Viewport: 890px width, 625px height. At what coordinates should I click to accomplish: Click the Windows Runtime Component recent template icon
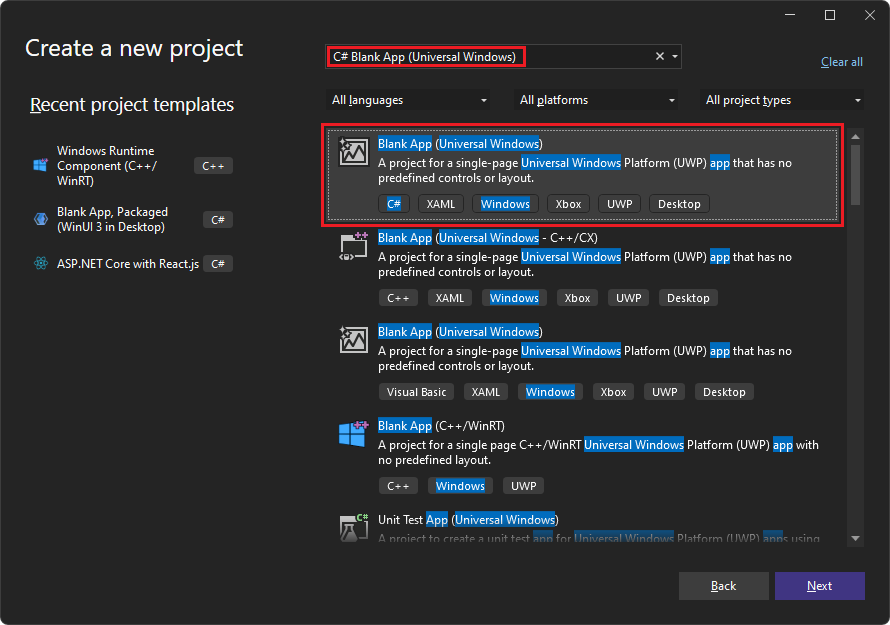(40, 165)
